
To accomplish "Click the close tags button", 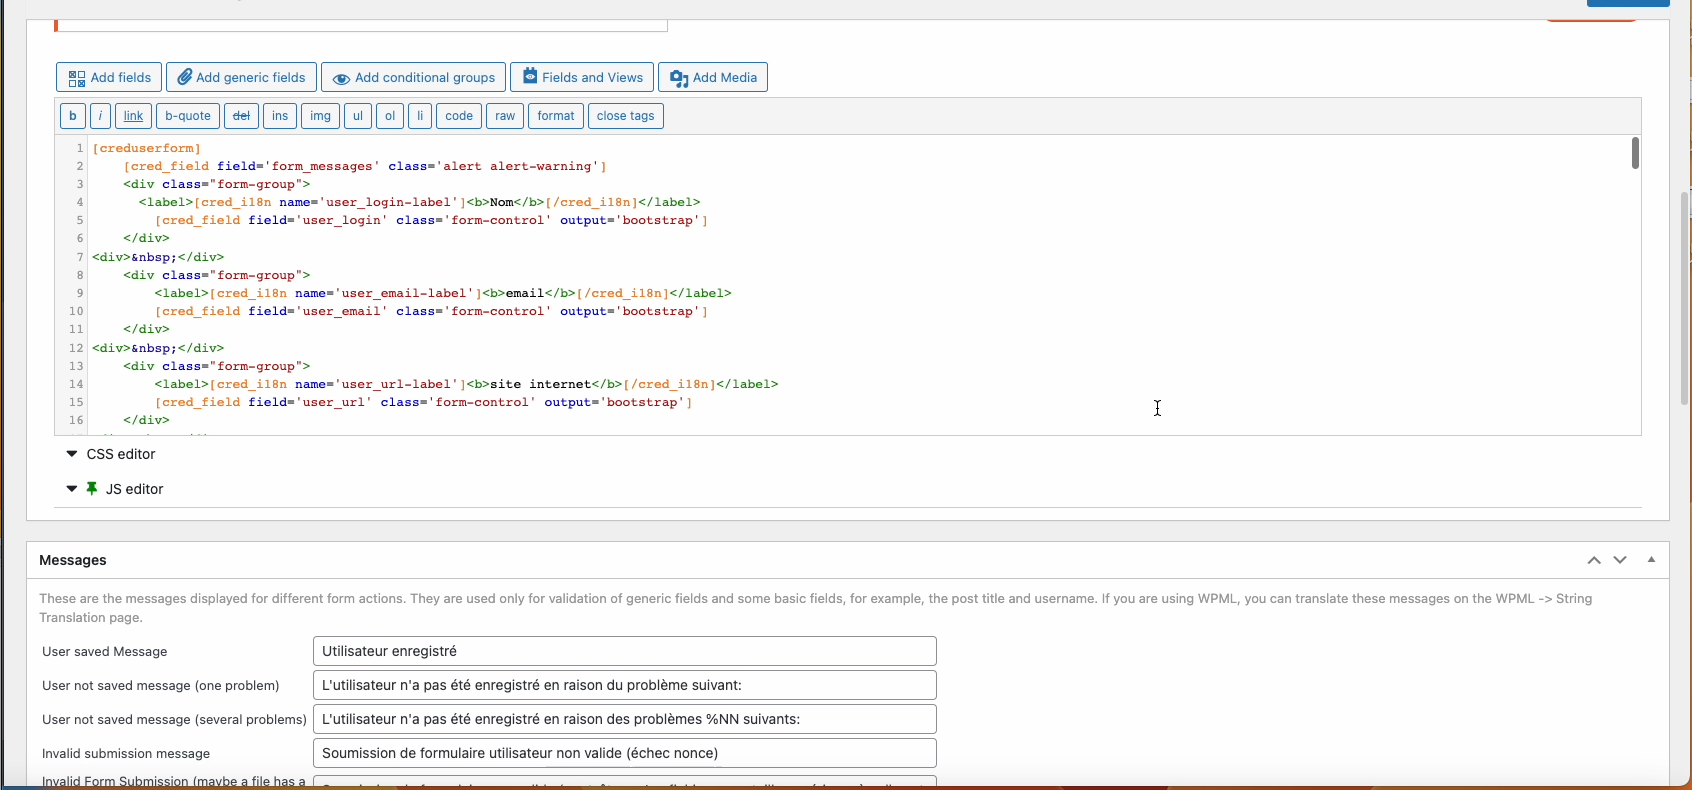I will (x=626, y=116).
